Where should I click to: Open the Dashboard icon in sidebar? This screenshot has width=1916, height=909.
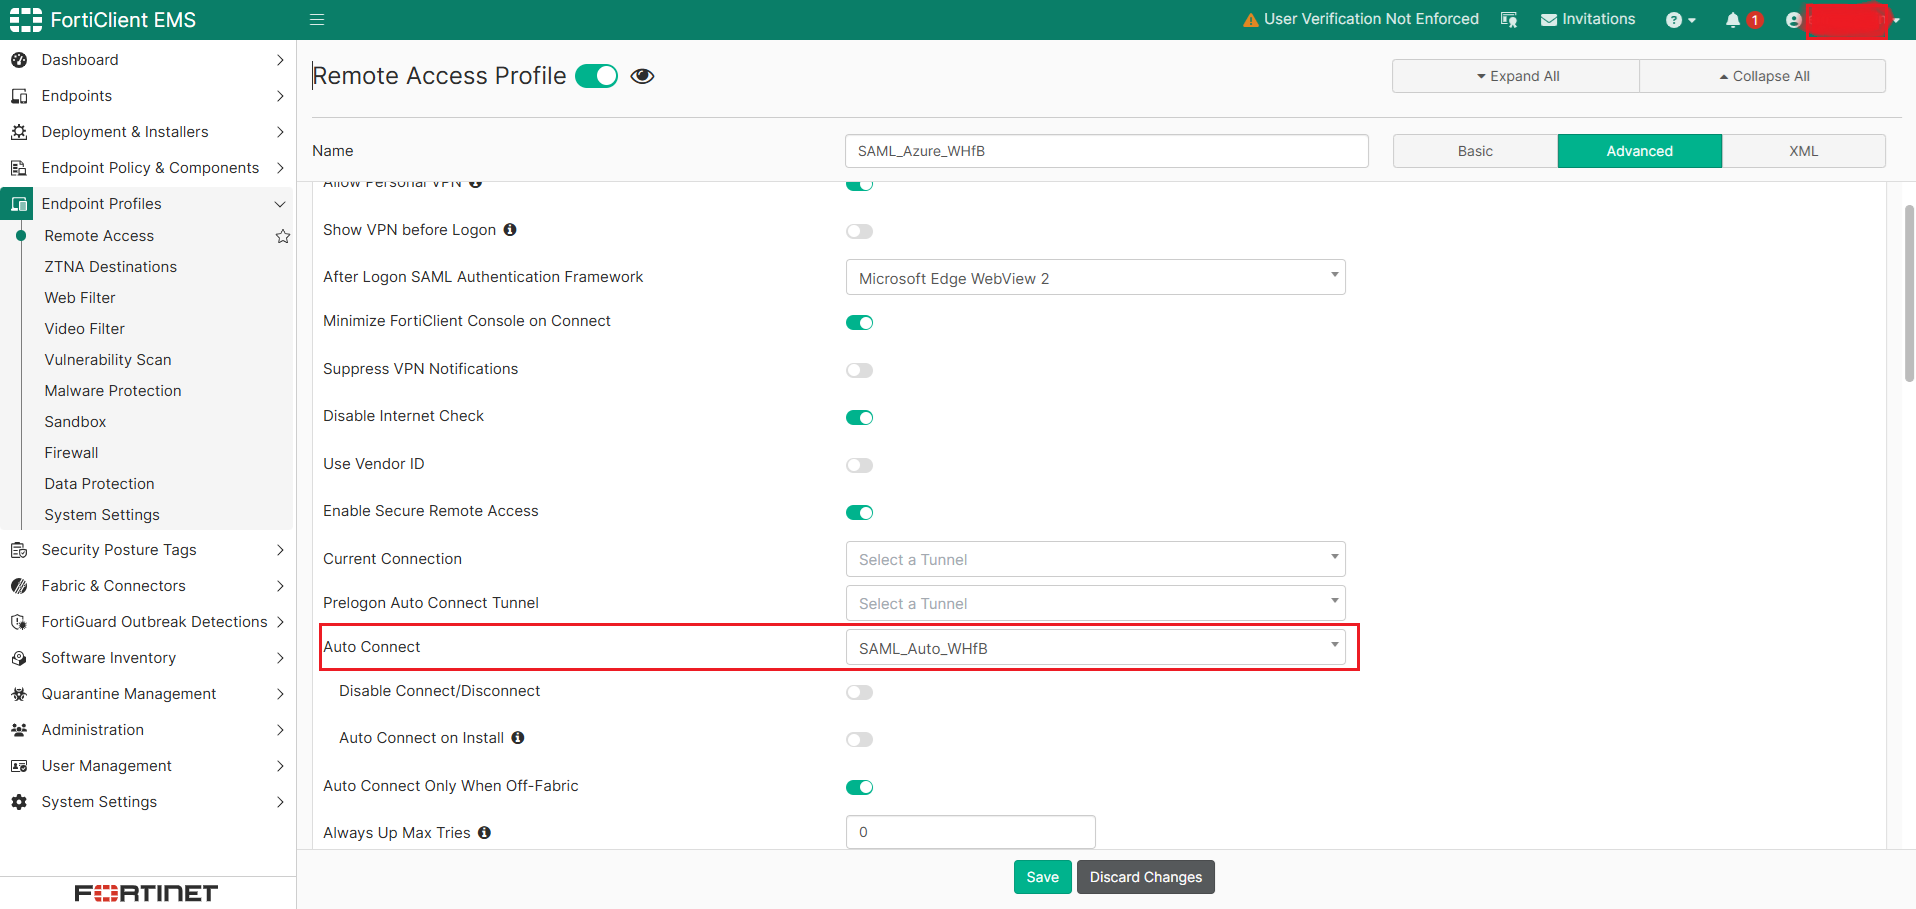click(18, 59)
